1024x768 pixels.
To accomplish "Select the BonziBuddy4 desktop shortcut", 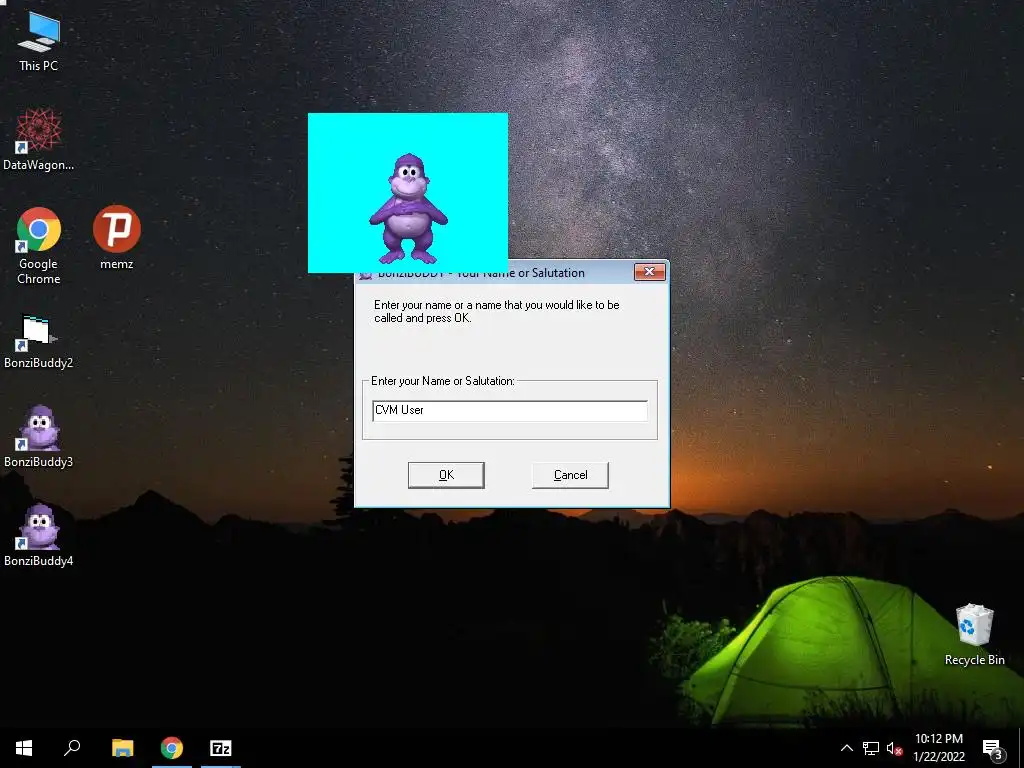I will coord(39,536).
